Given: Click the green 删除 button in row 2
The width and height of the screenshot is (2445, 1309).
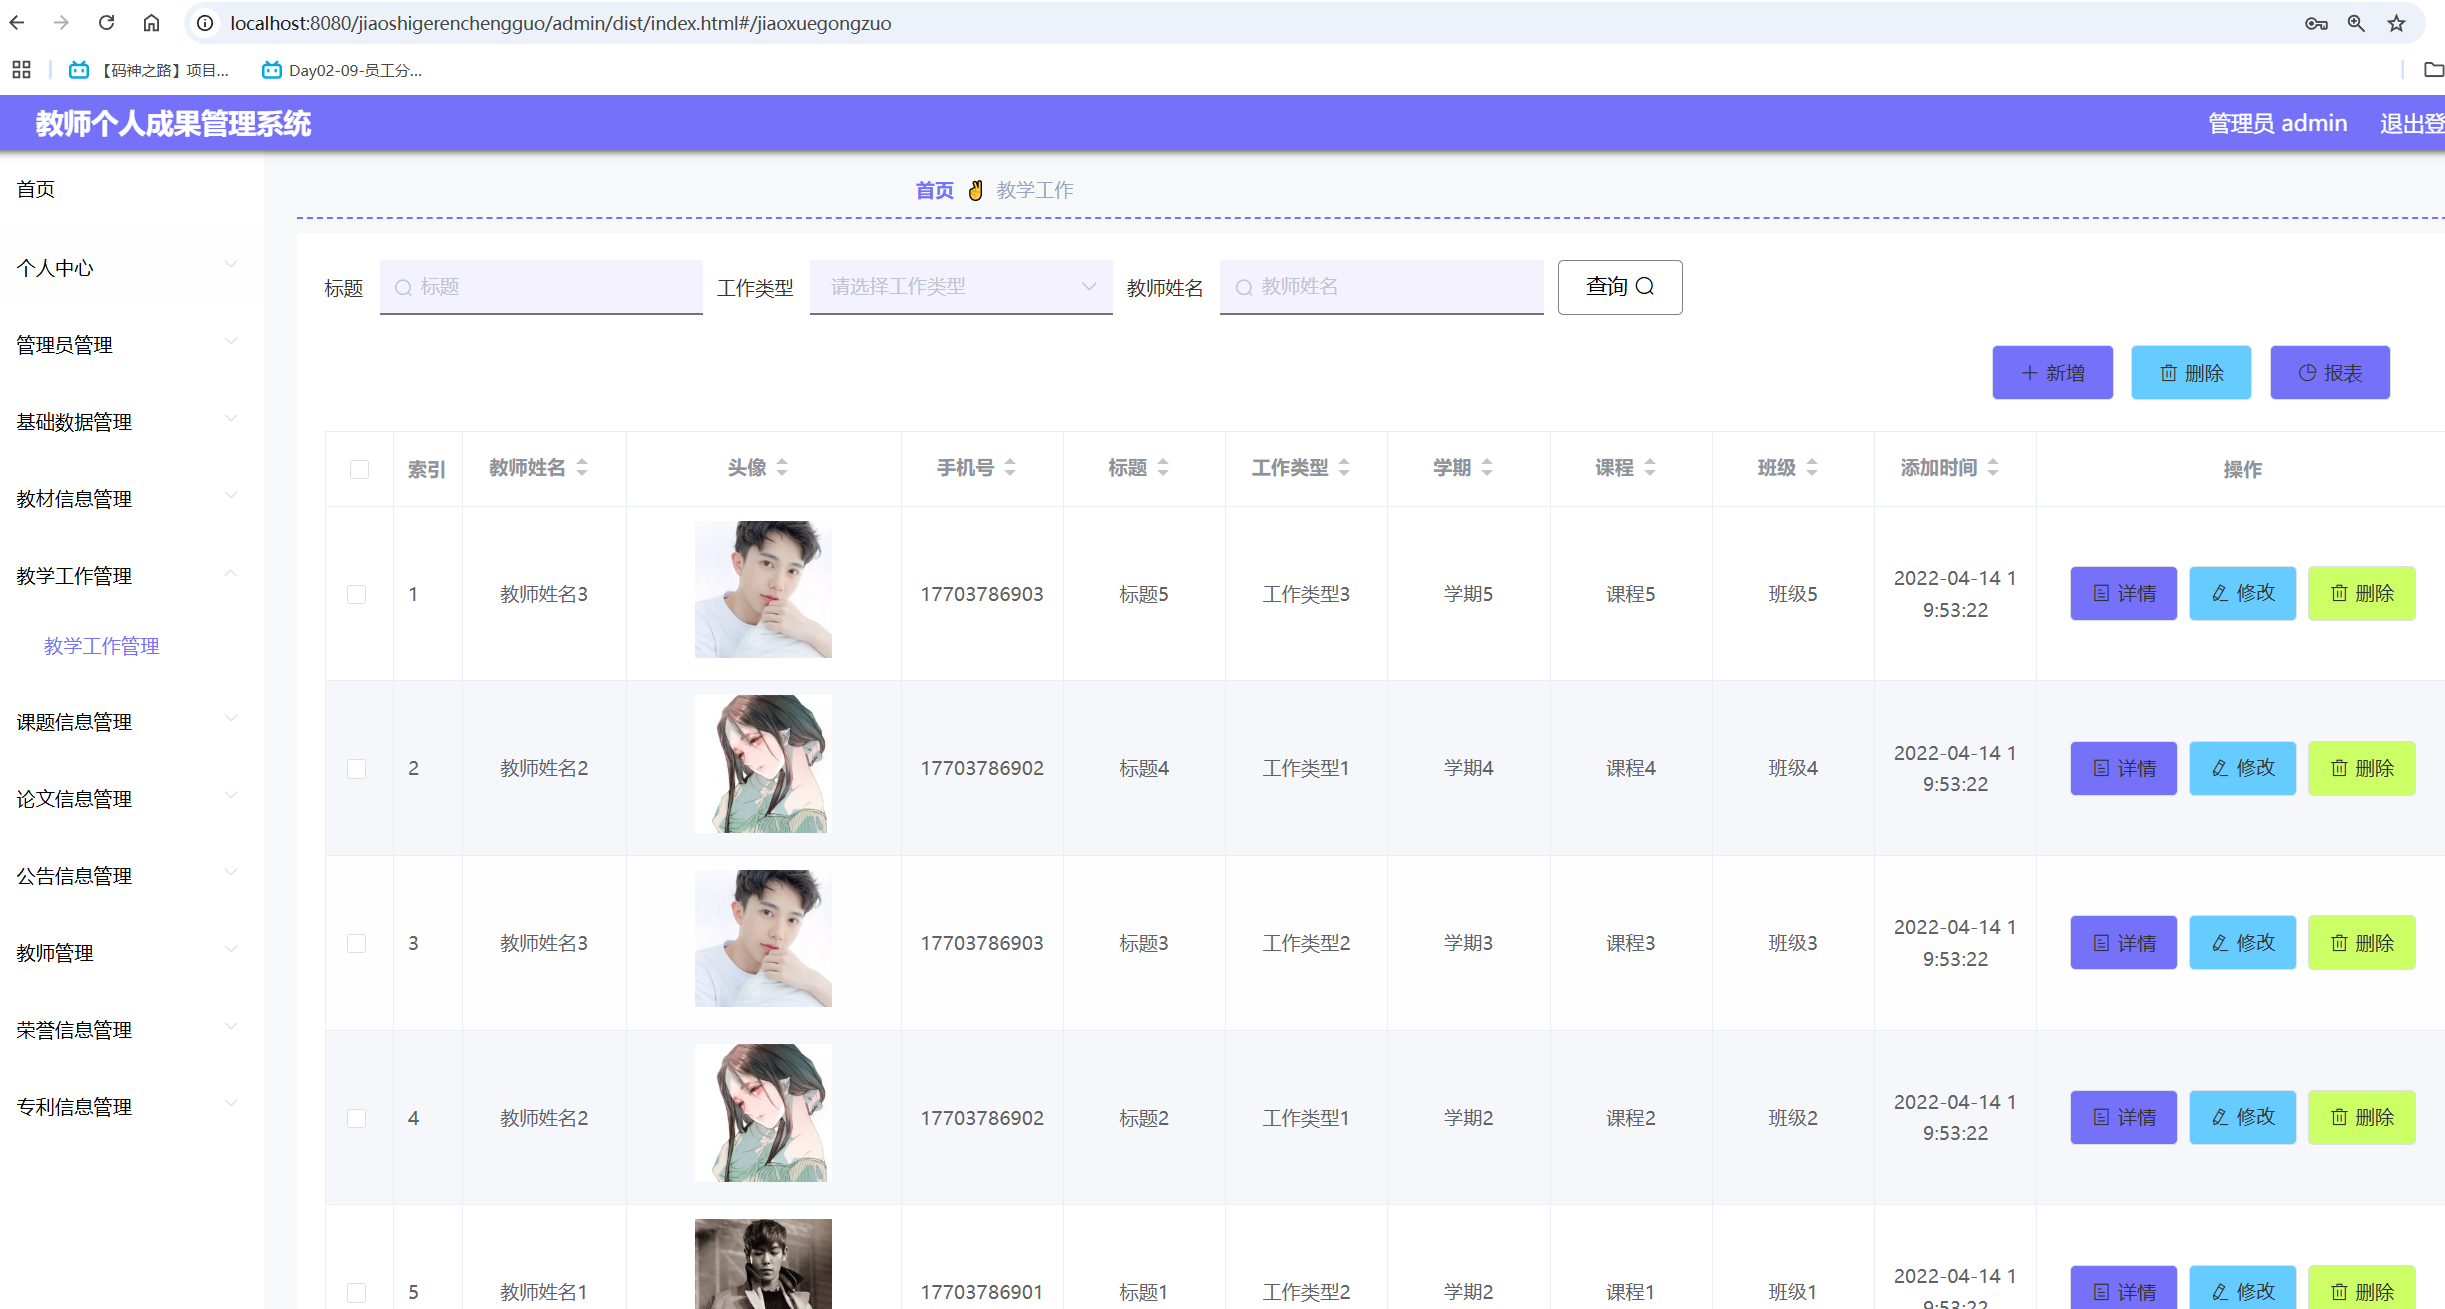Looking at the screenshot, I should pyautogui.click(x=2361, y=768).
